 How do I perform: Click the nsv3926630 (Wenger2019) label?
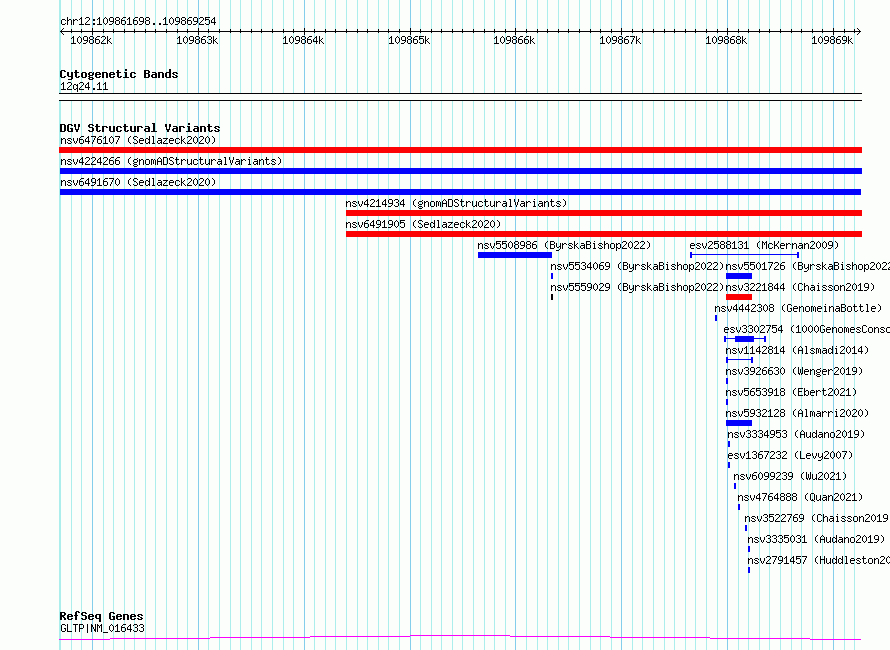[794, 371]
